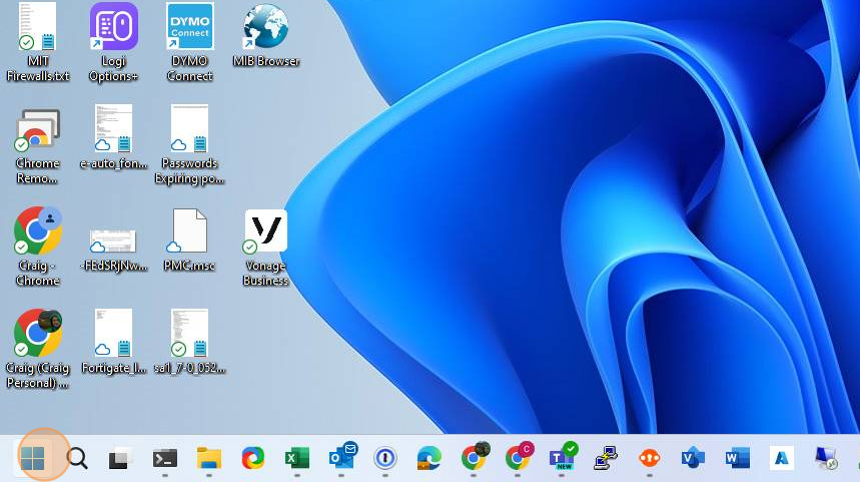The height and width of the screenshot is (482, 860).
Task: Select PMC.msc desktop file
Action: (x=189, y=240)
